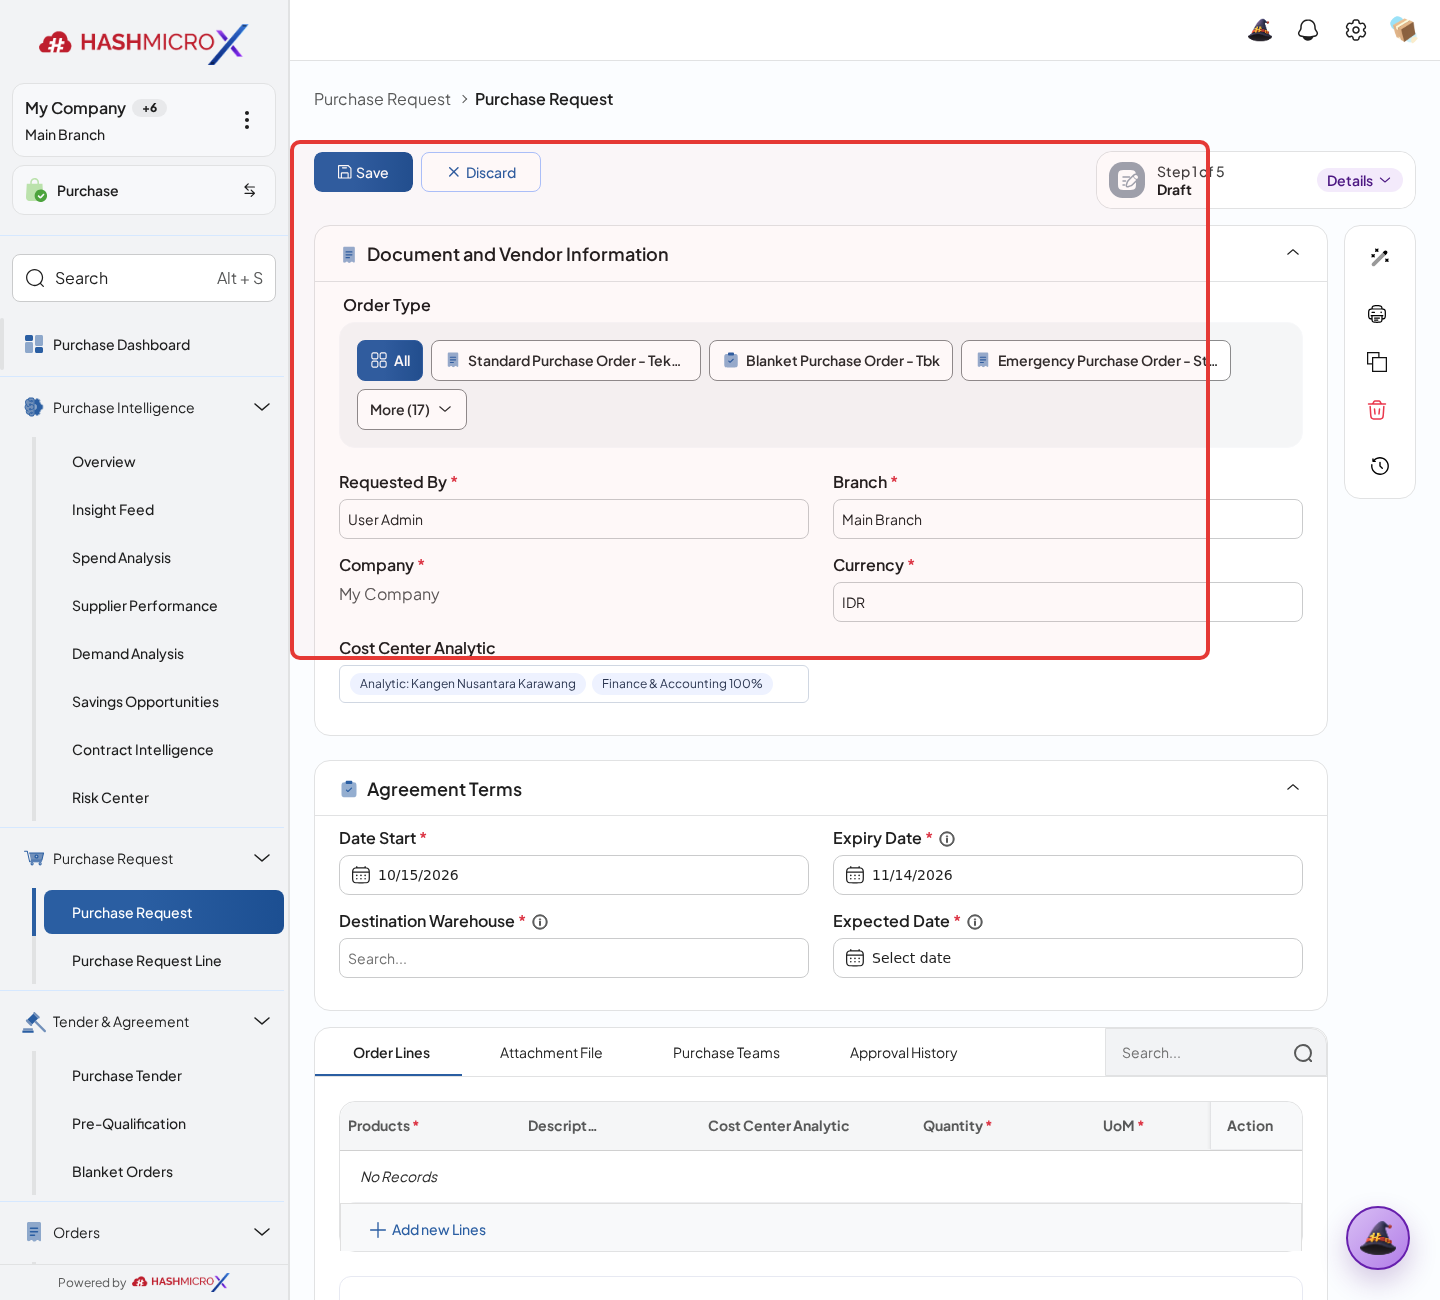Screen dimensions: 1440x1300
Task: Open Risk Center menu item
Action: (x=111, y=798)
